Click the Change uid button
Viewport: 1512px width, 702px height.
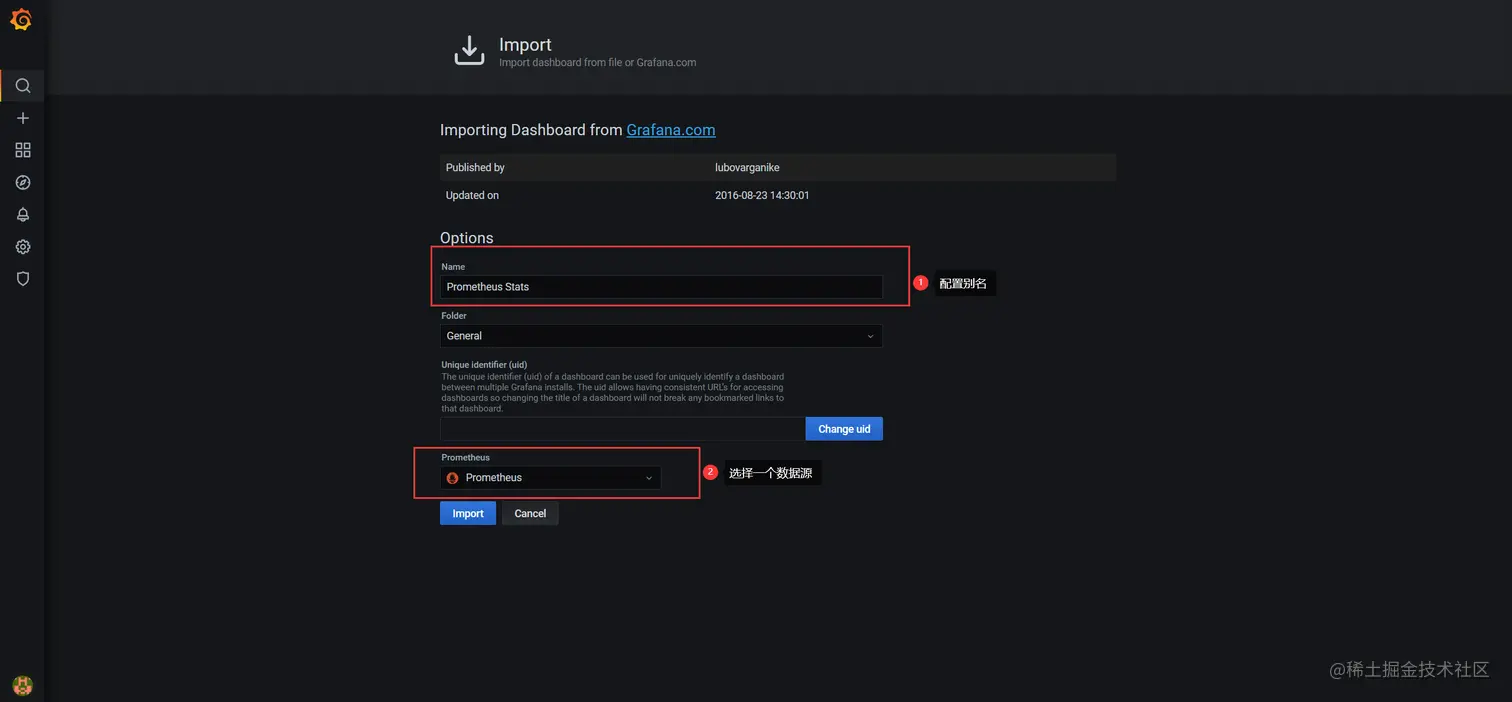844,429
